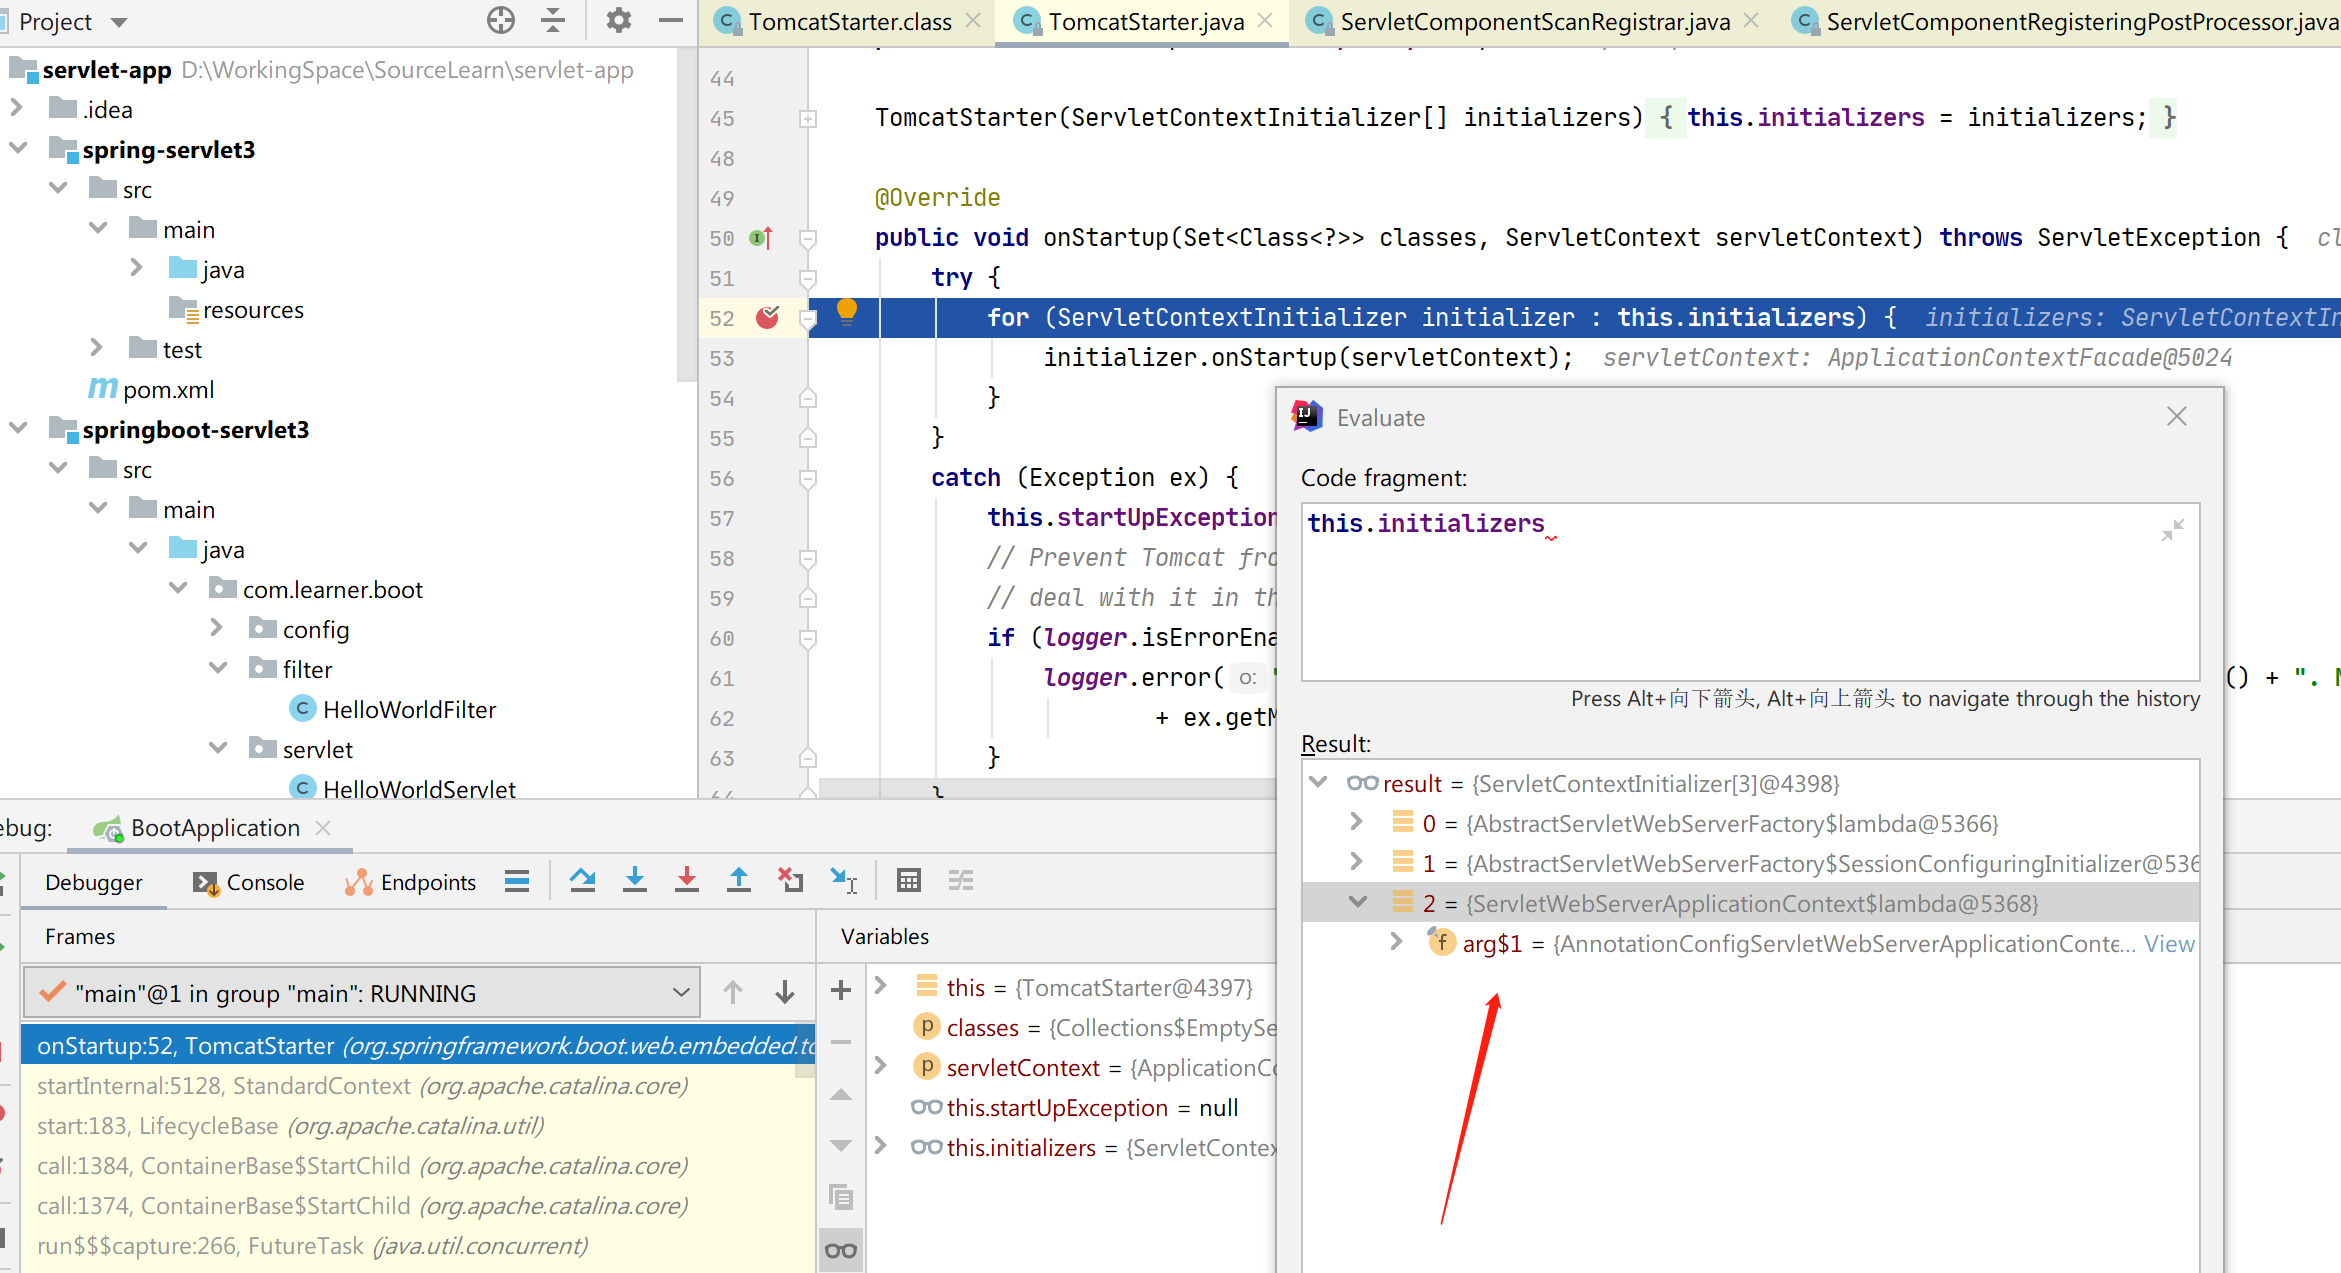Click View link for arg$1 value
The height and width of the screenshot is (1273, 2341).
(2168, 944)
